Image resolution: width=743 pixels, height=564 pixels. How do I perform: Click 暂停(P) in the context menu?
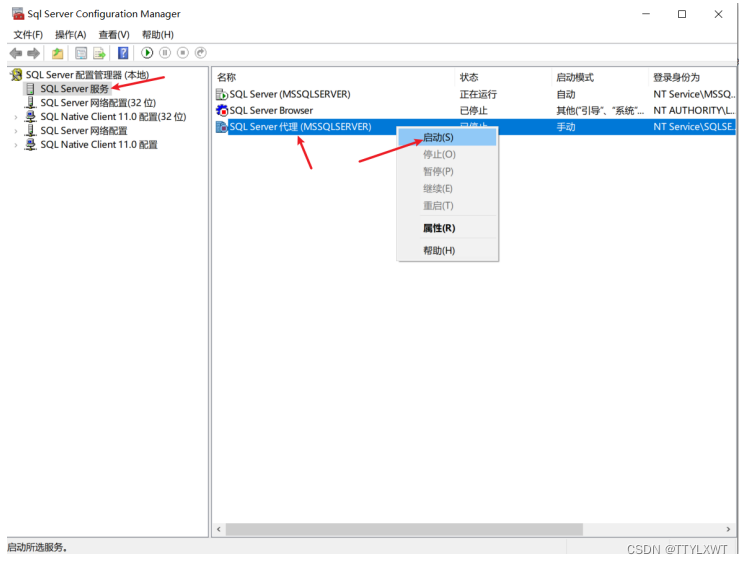coord(447,172)
